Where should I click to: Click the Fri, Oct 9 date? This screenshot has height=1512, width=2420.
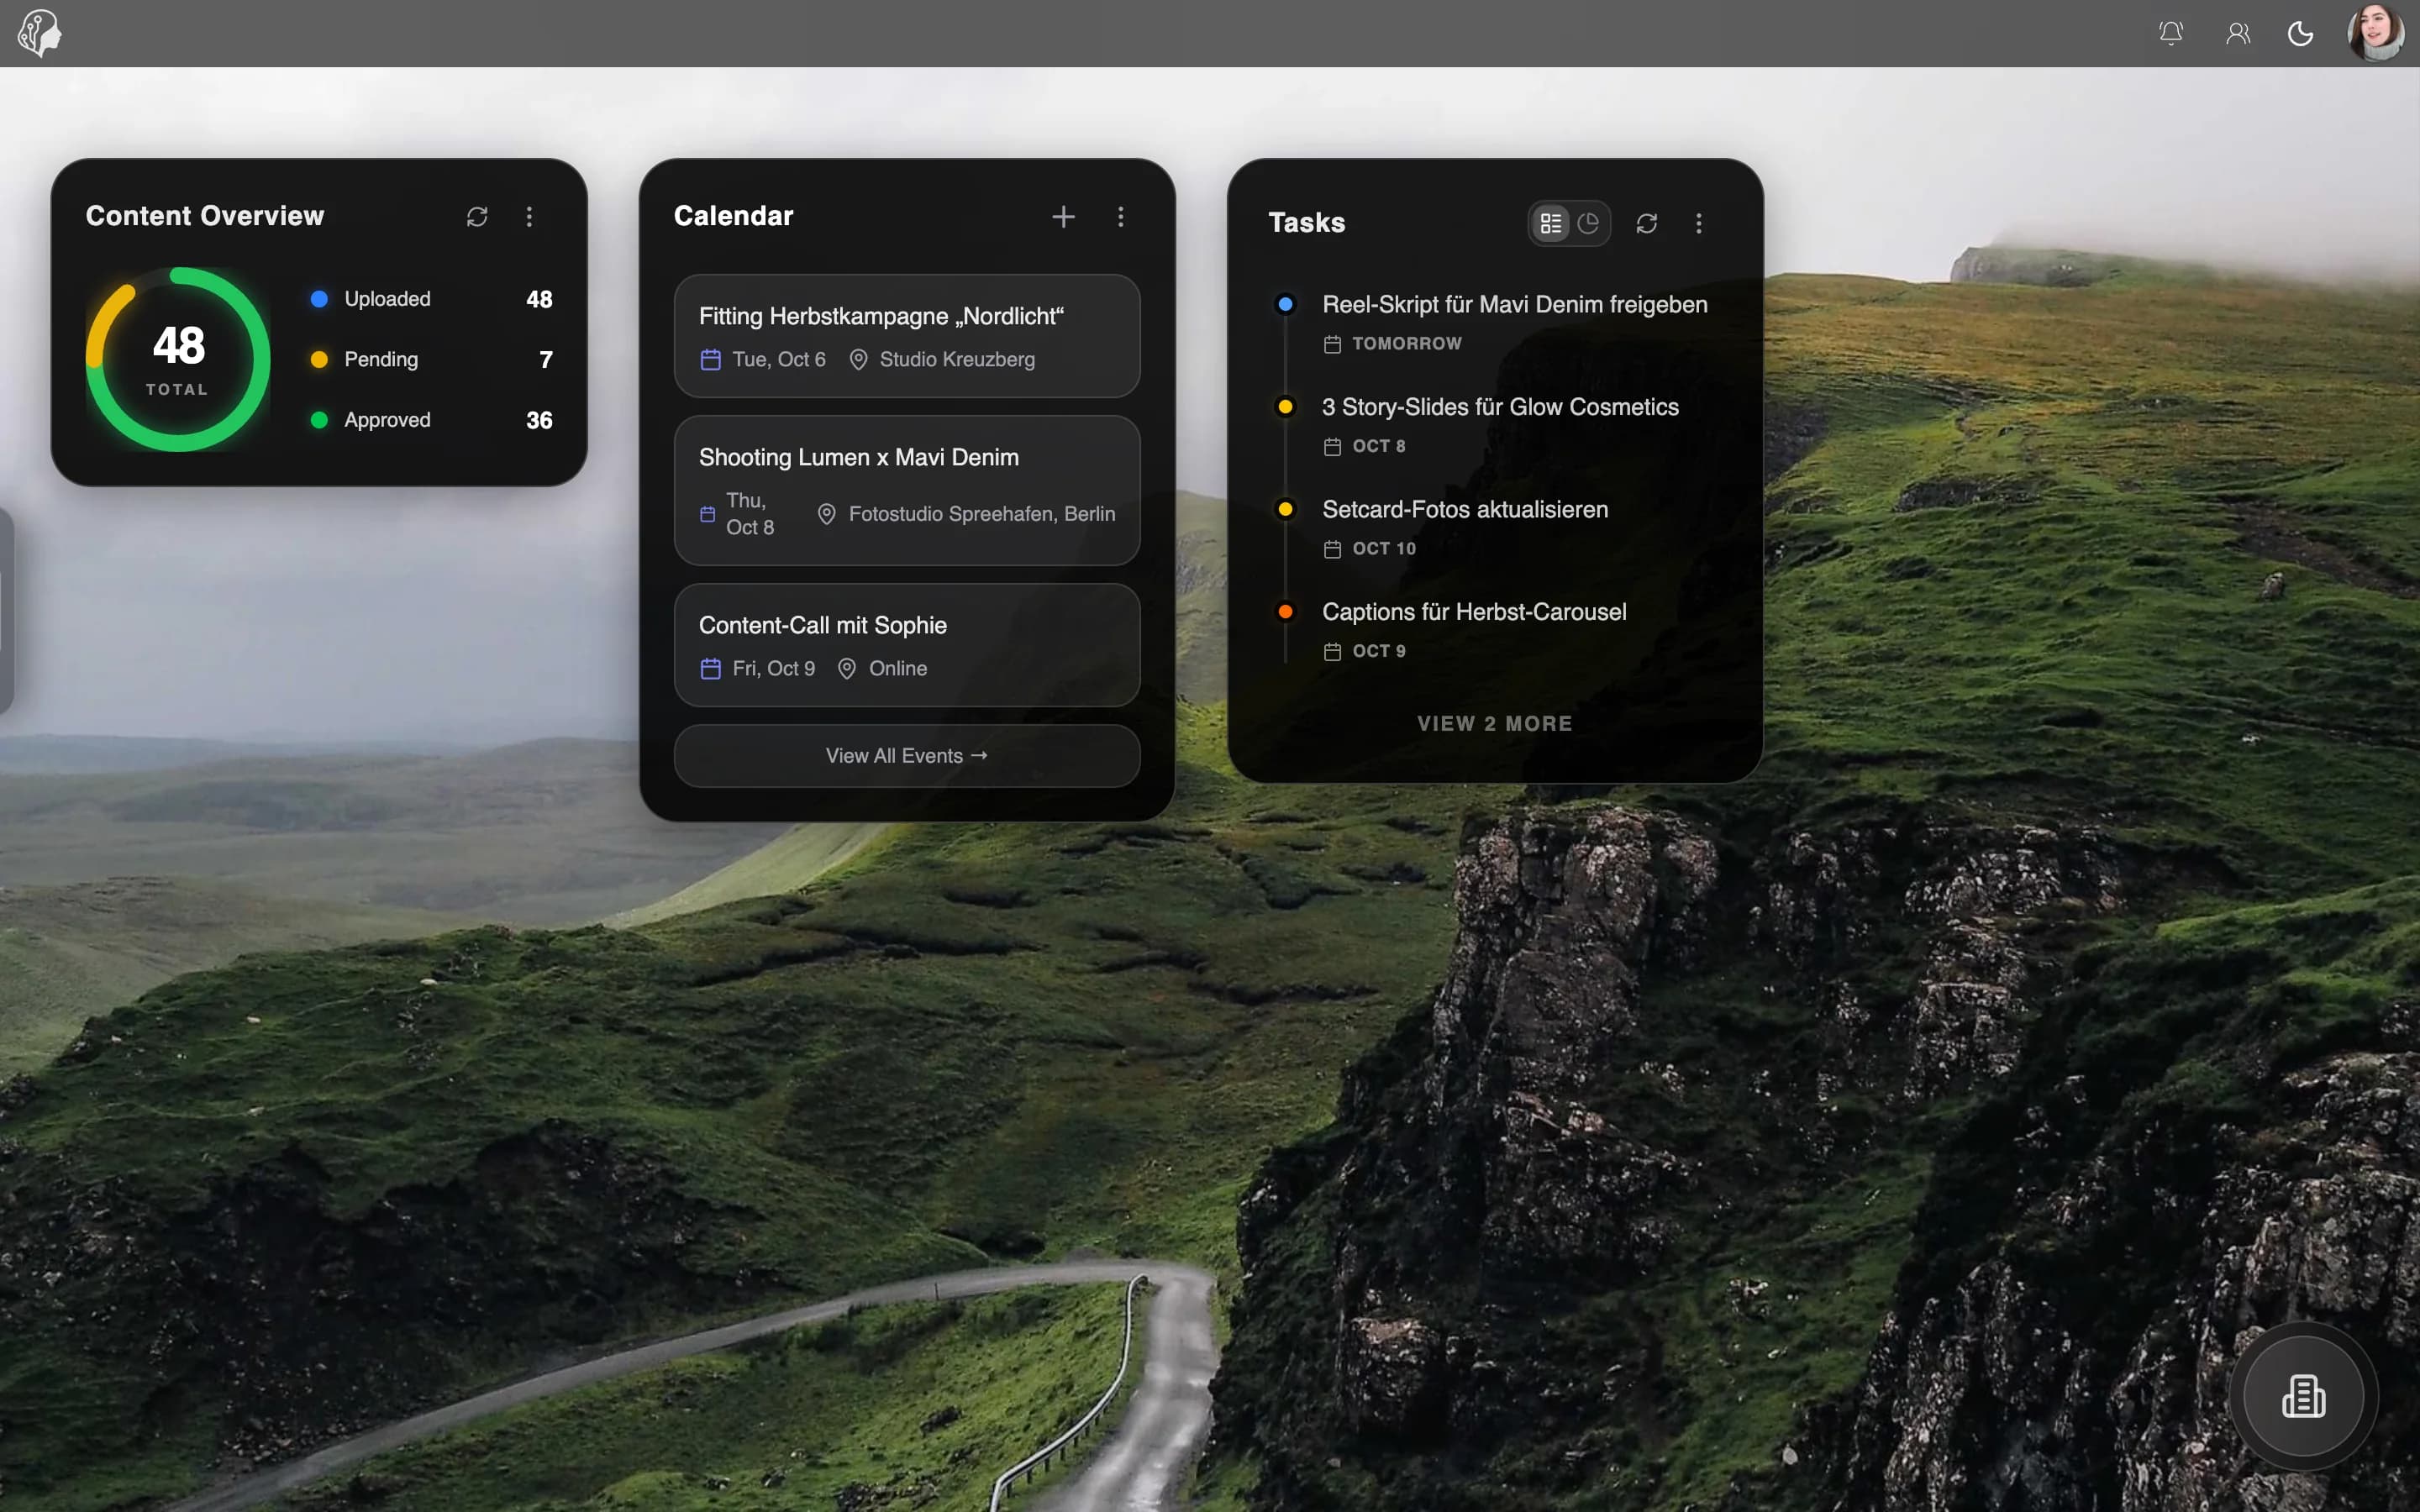click(773, 669)
